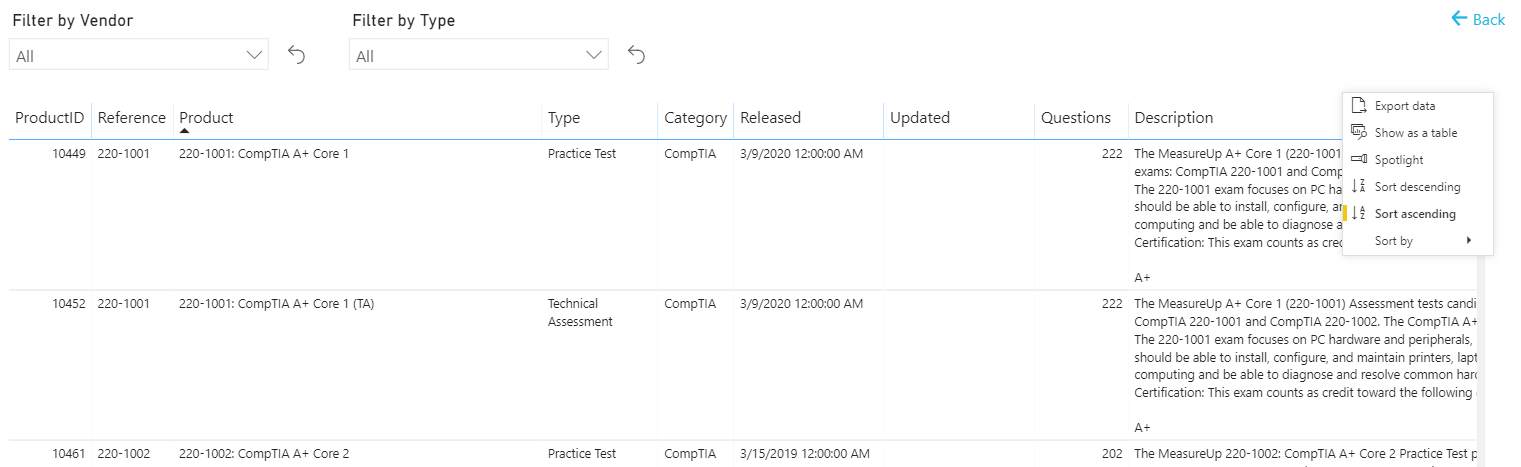Open the Filter by Type dropdown
The image size is (1521, 467).
pos(479,55)
